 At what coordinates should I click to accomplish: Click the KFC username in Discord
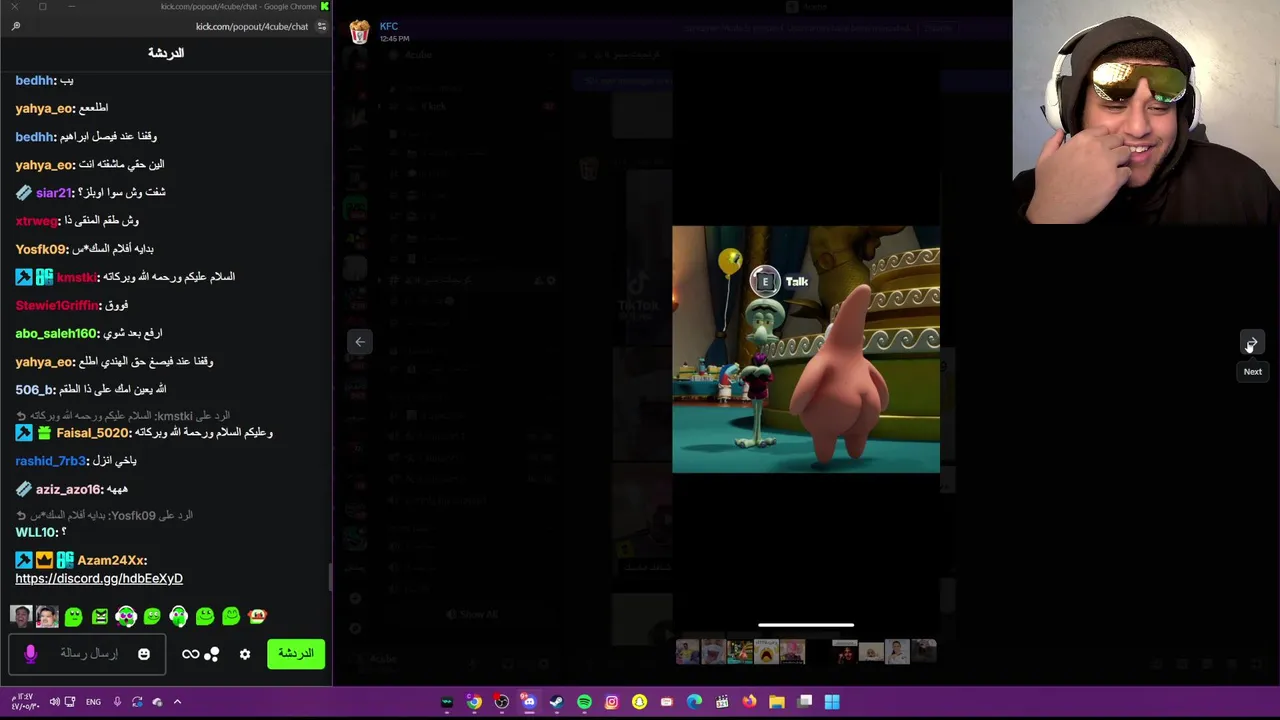[x=389, y=26]
